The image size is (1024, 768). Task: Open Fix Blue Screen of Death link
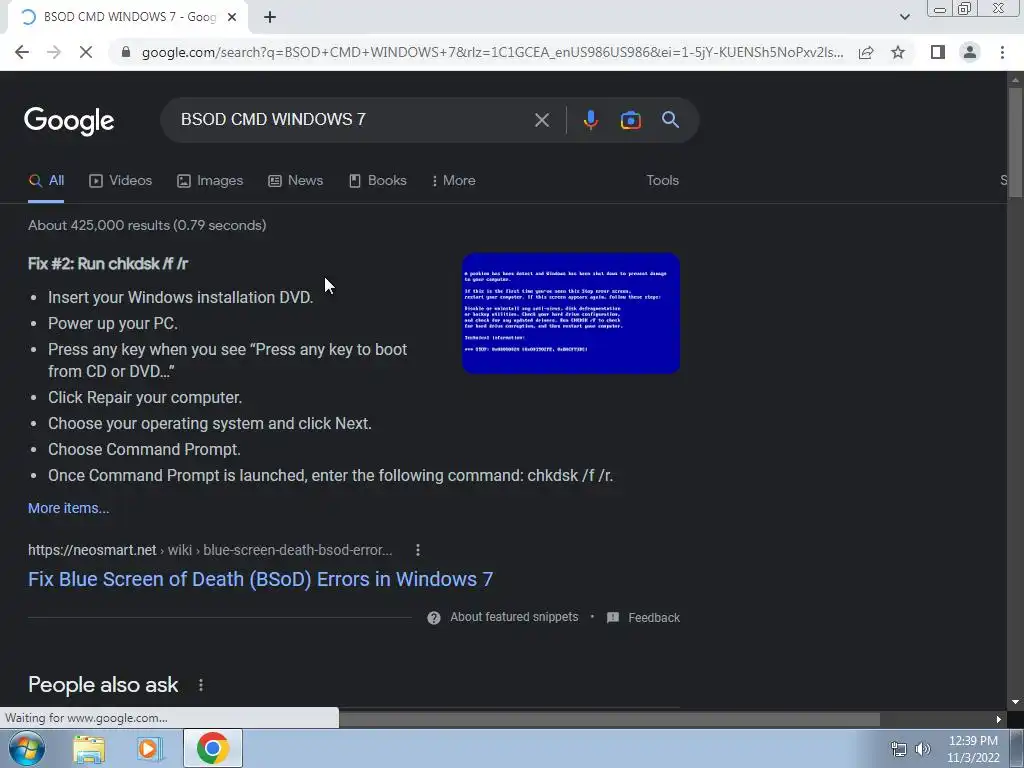tap(261, 579)
